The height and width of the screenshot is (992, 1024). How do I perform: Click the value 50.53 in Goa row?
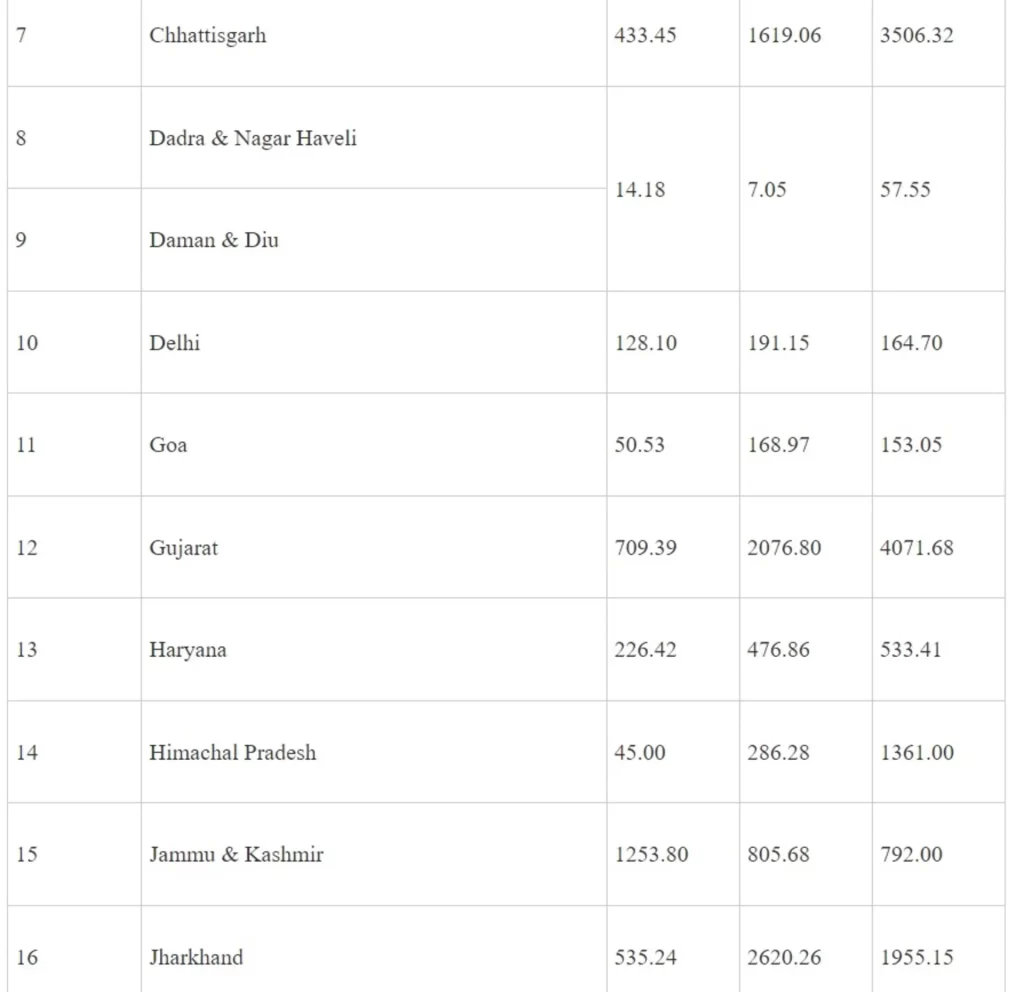click(640, 445)
